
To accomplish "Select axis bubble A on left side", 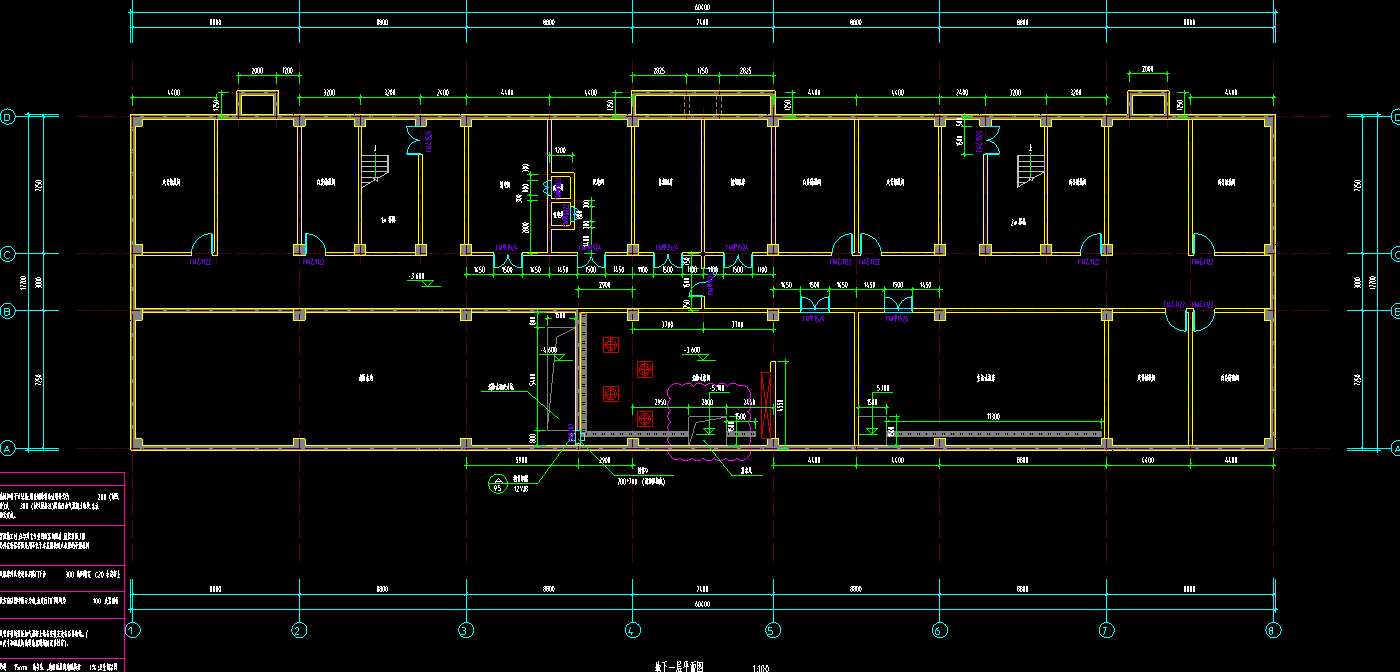I will (7, 447).
